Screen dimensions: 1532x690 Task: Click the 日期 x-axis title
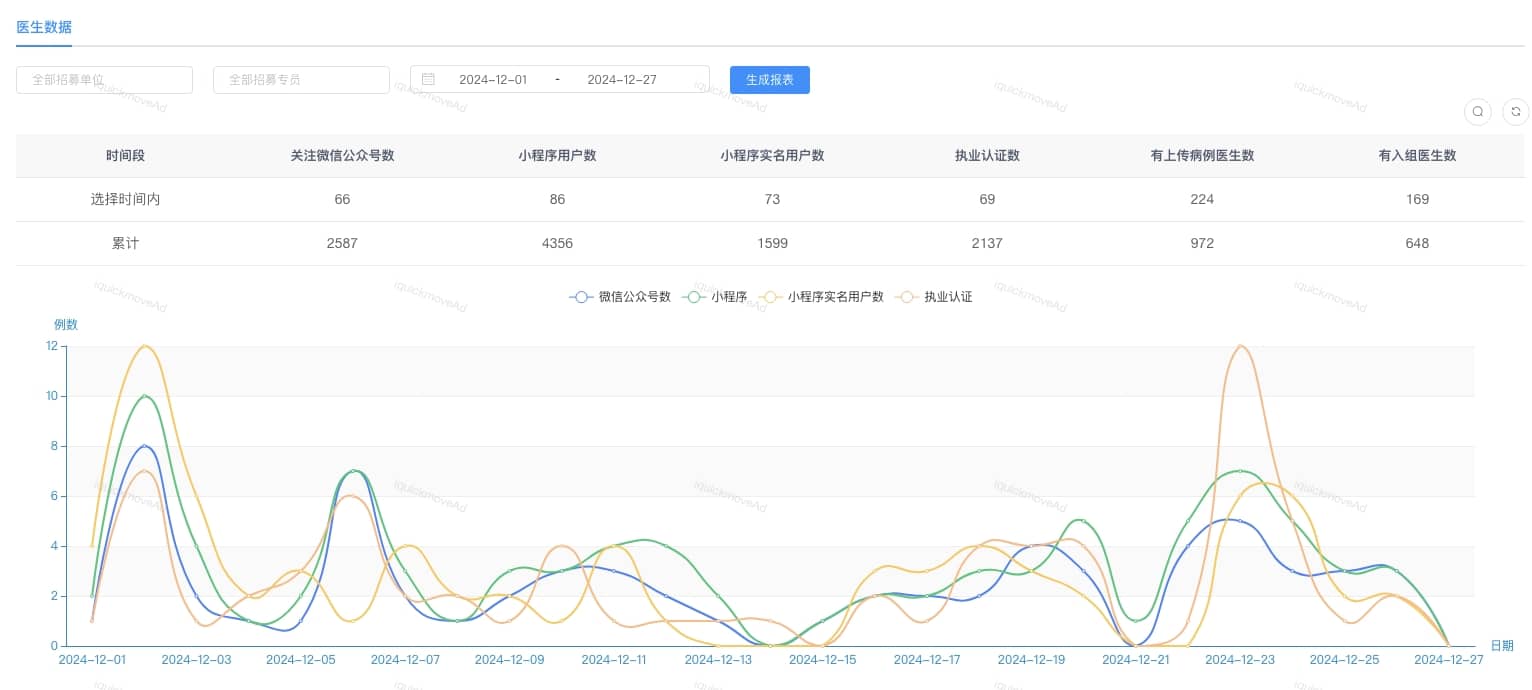[x=1502, y=646]
